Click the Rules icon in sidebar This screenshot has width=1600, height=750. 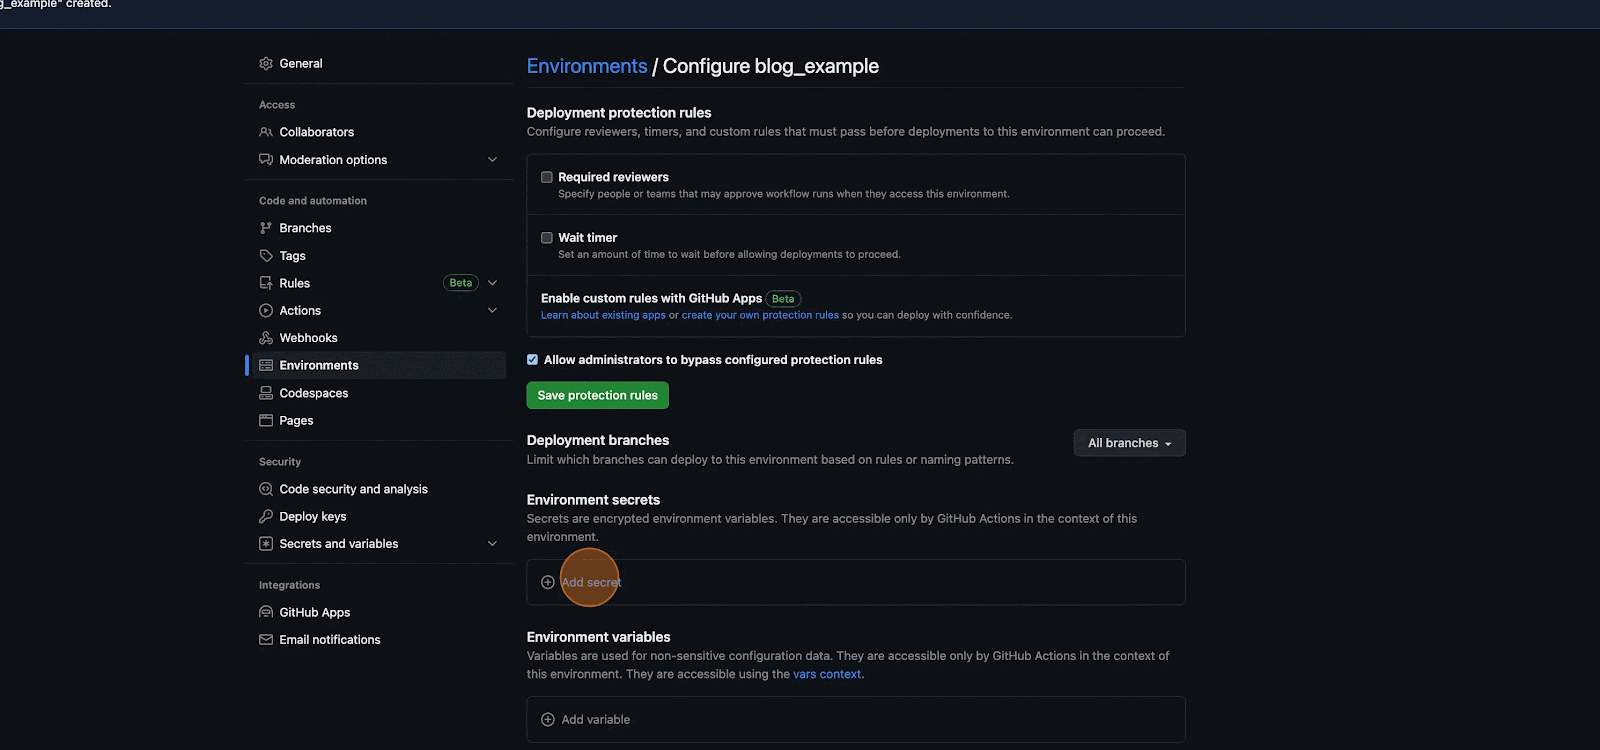click(x=266, y=283)
